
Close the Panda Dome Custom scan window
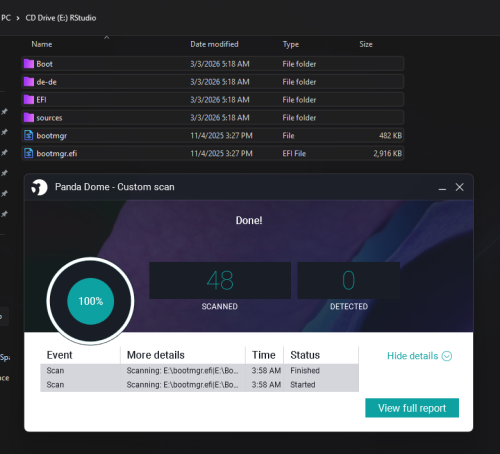click(x=460, y=187)
